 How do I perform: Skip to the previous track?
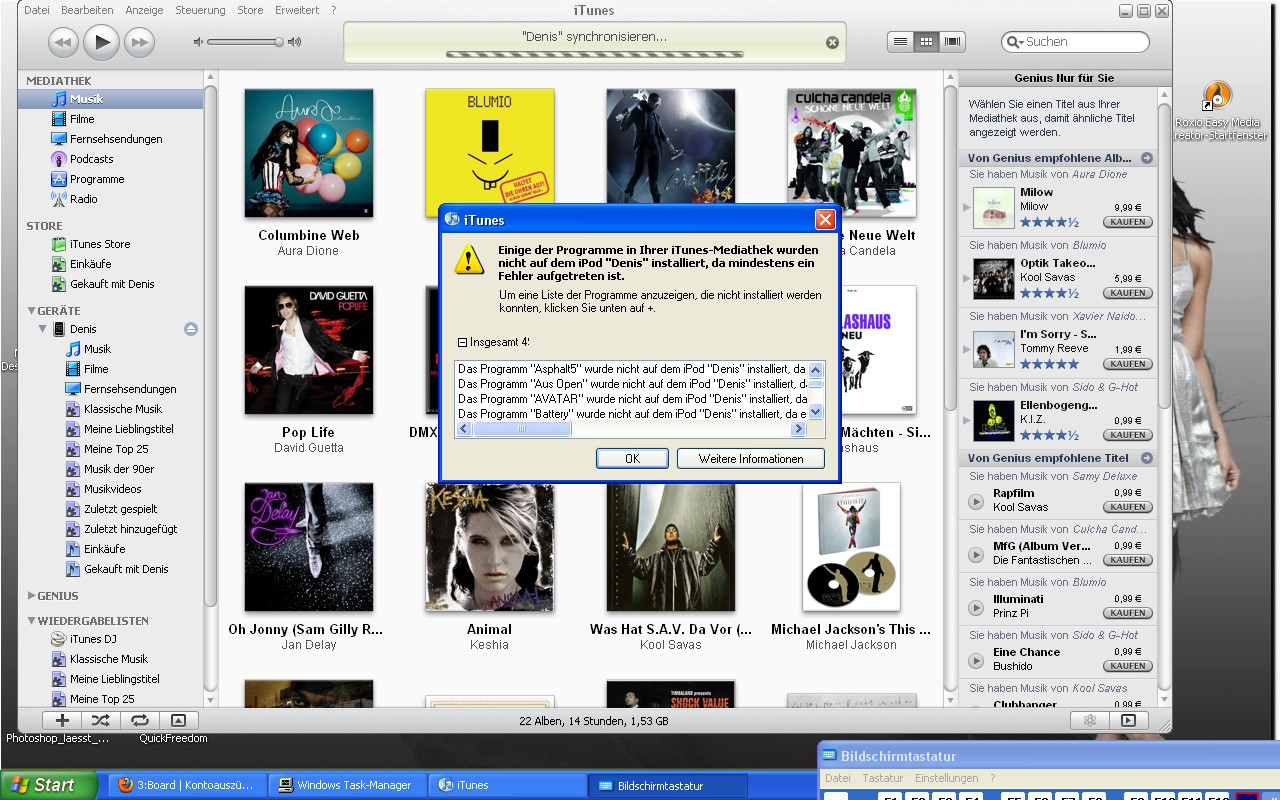(x=62, y=42)
